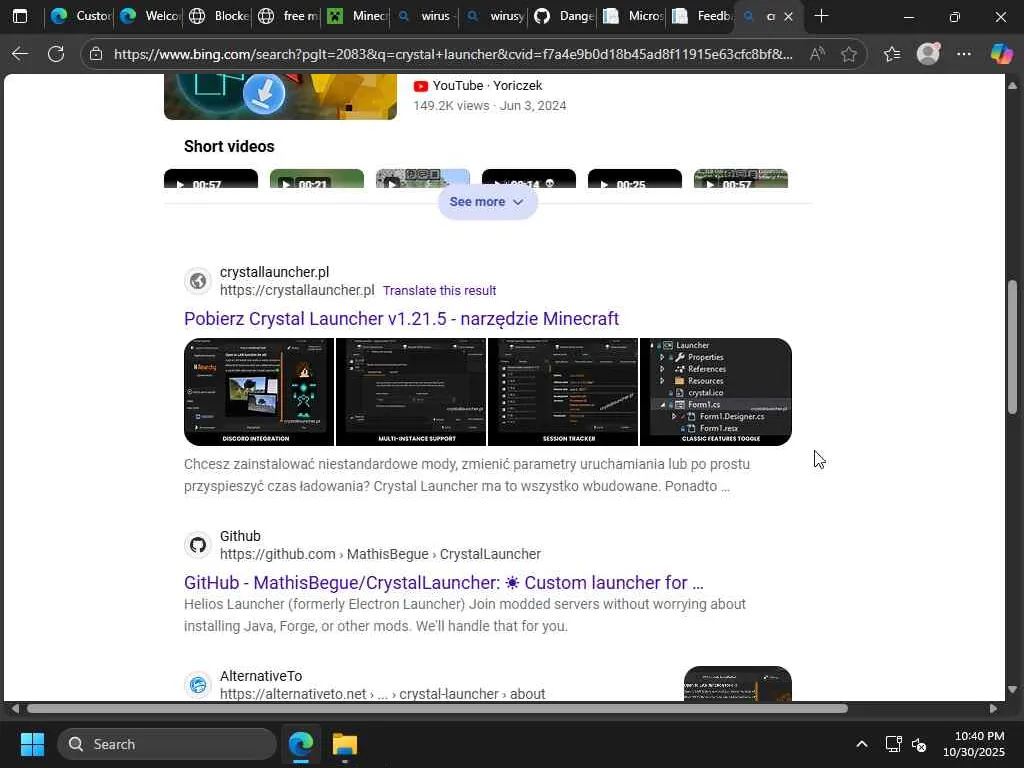Switch to the wirus tab
Image resolution: width=1024 pixels, height=768 pixels.
point(425,16)
